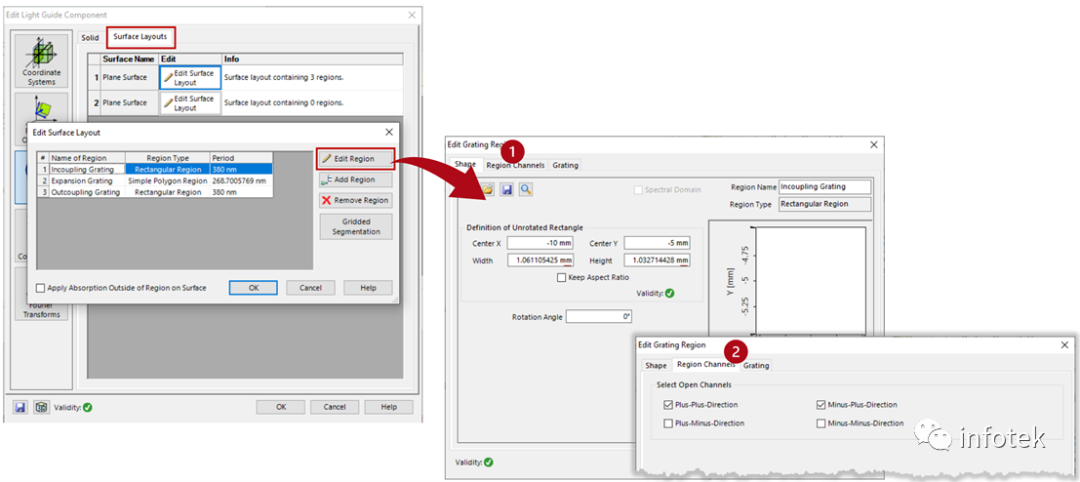Enable Apply Absorption Outside of Region on Surface
The width and height of the screenshot is (1080, 482).
(x=41, y=288)
